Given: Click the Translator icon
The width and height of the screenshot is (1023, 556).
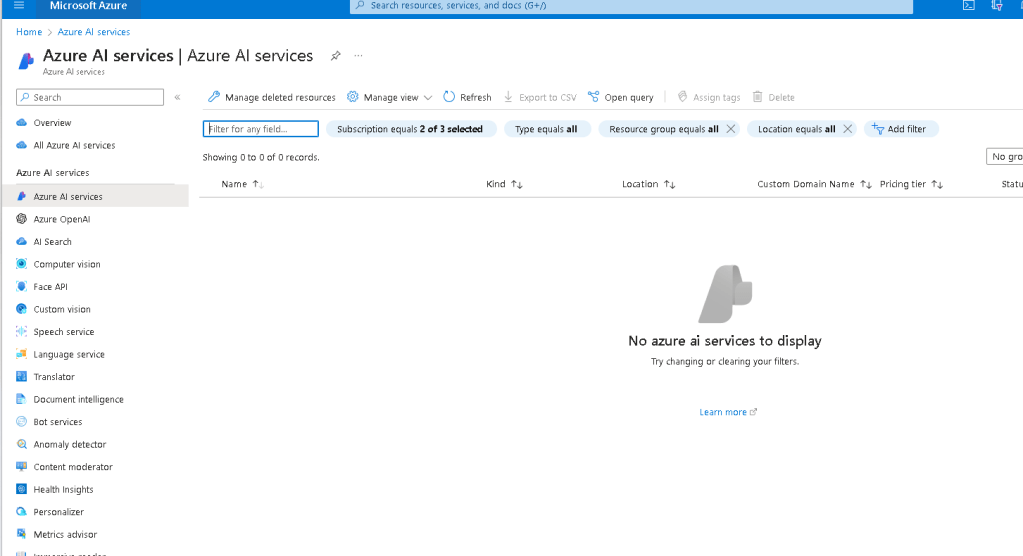Looking at the screenshot, I should pos(22,377).
